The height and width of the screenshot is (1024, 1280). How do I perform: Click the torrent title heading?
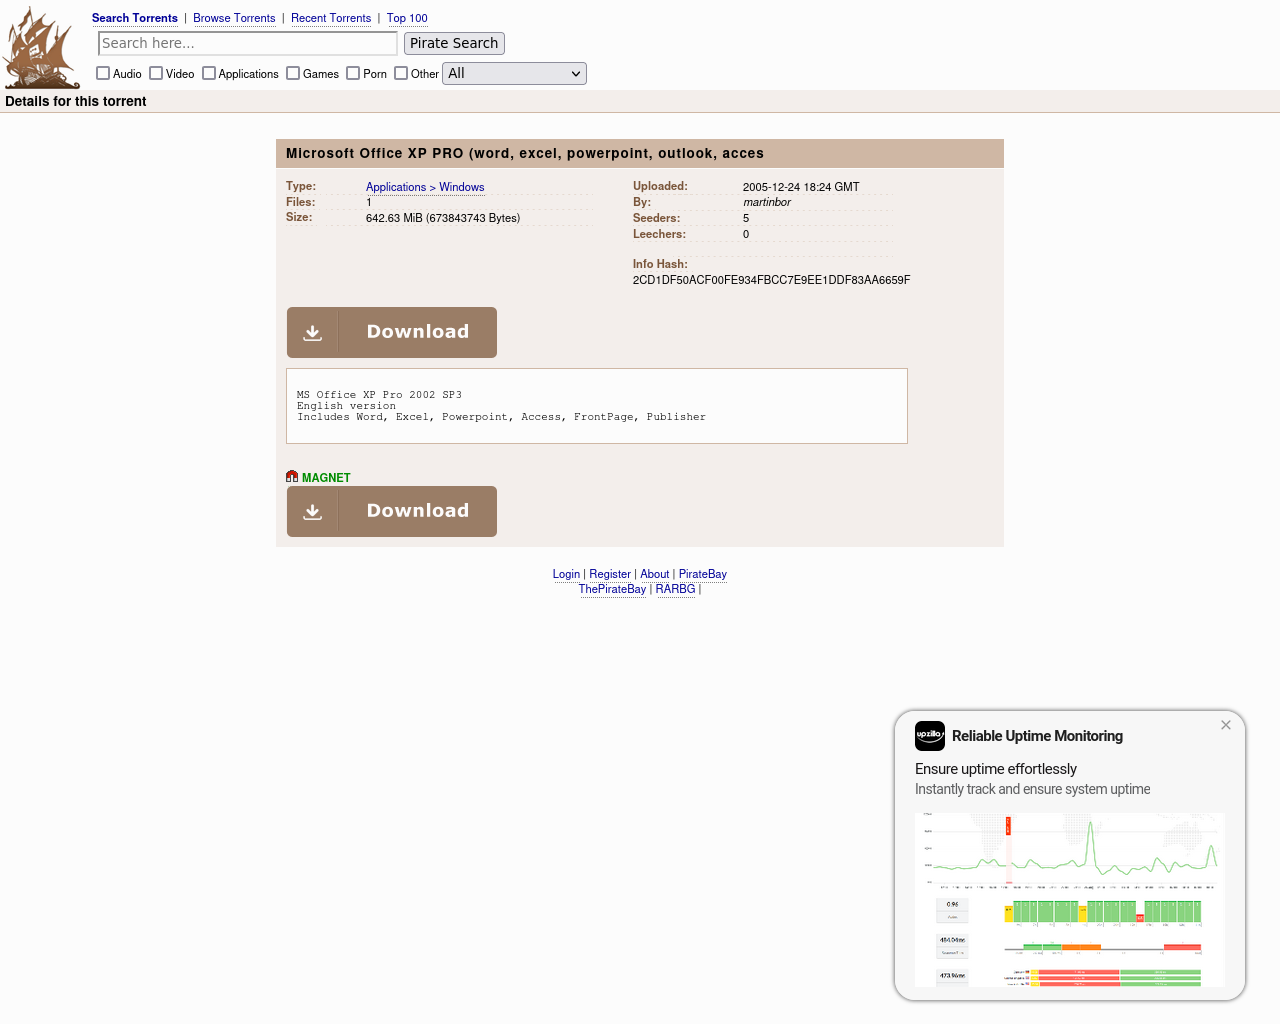pyautogui.click(x=525, y=153)
